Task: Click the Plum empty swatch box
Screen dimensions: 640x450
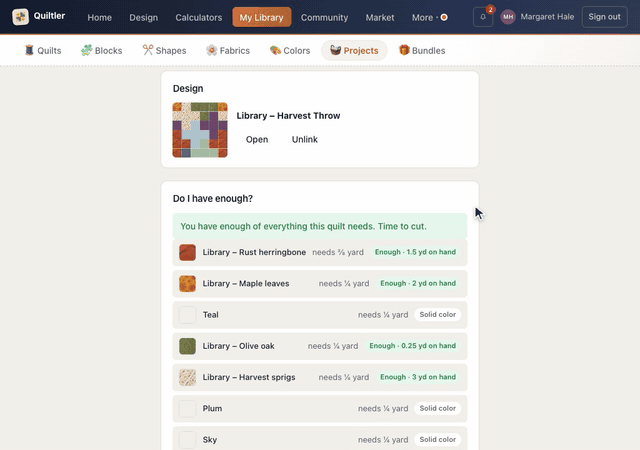Action: 187,409
